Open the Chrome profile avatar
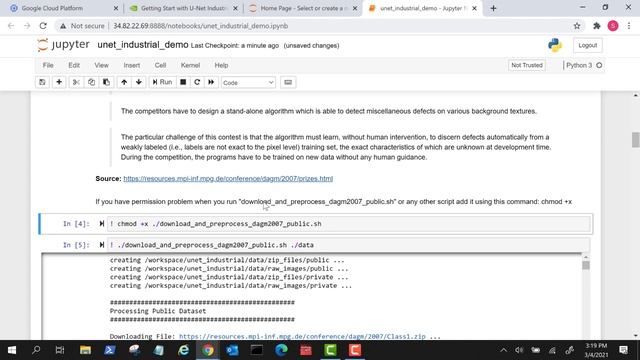 coord(613,26)
